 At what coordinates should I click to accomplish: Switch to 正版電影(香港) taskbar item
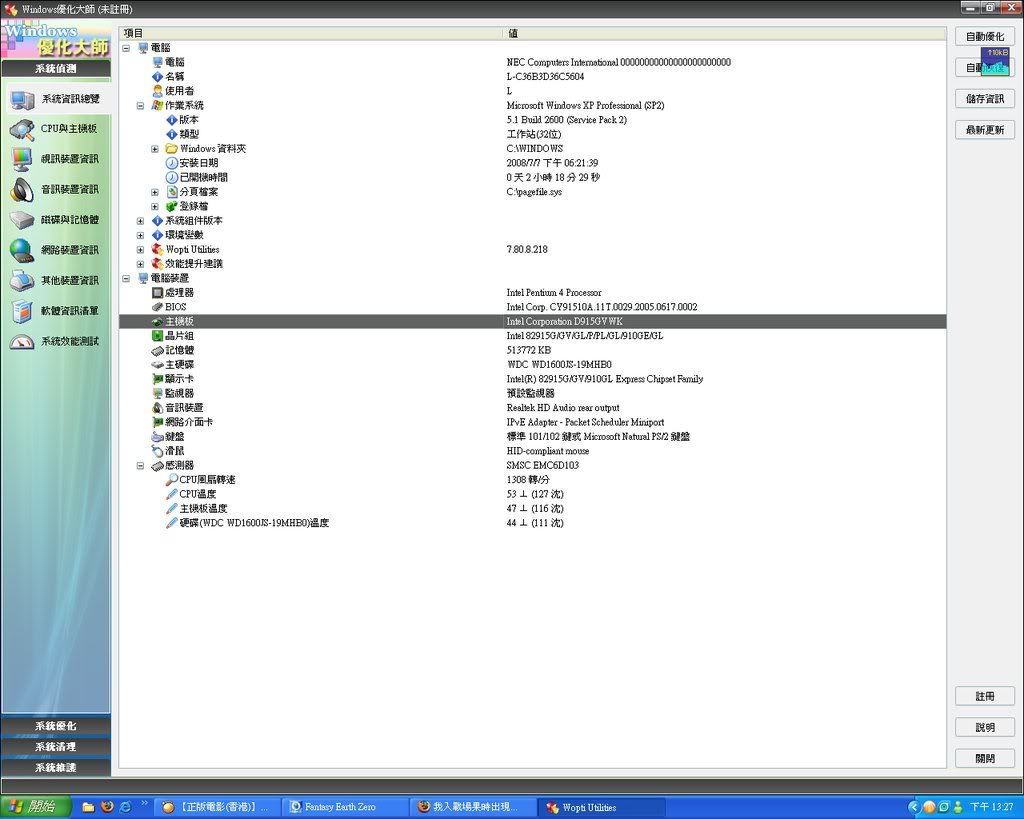click(x=218, y=807)
